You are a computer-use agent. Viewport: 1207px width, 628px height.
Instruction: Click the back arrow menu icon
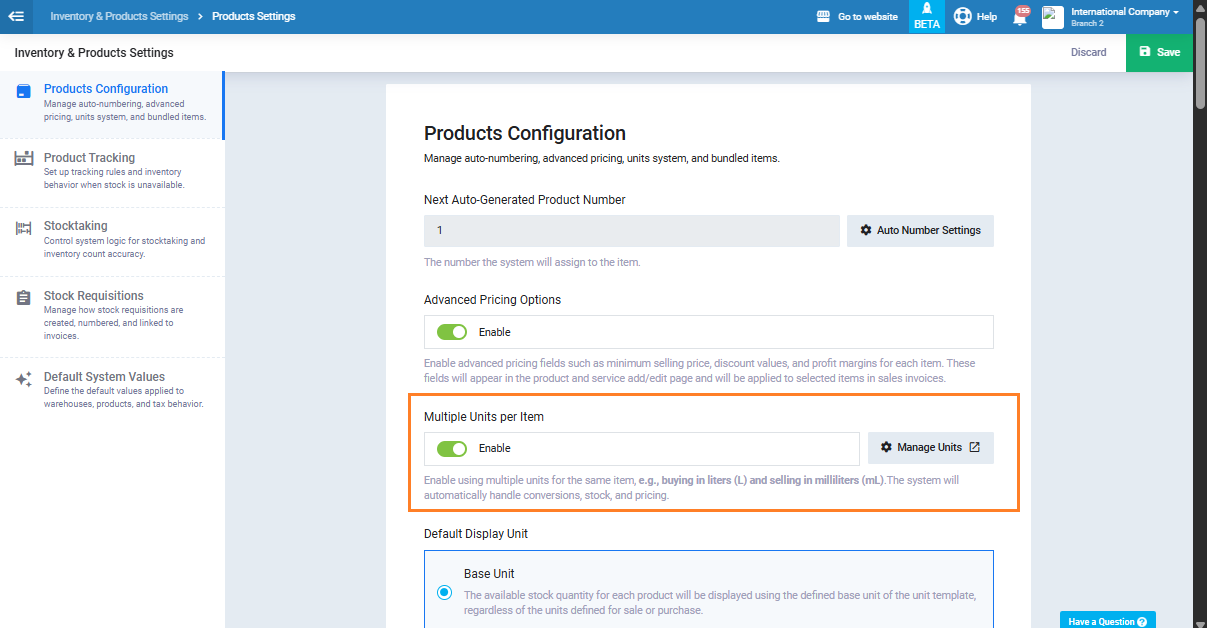coord(16,16)
